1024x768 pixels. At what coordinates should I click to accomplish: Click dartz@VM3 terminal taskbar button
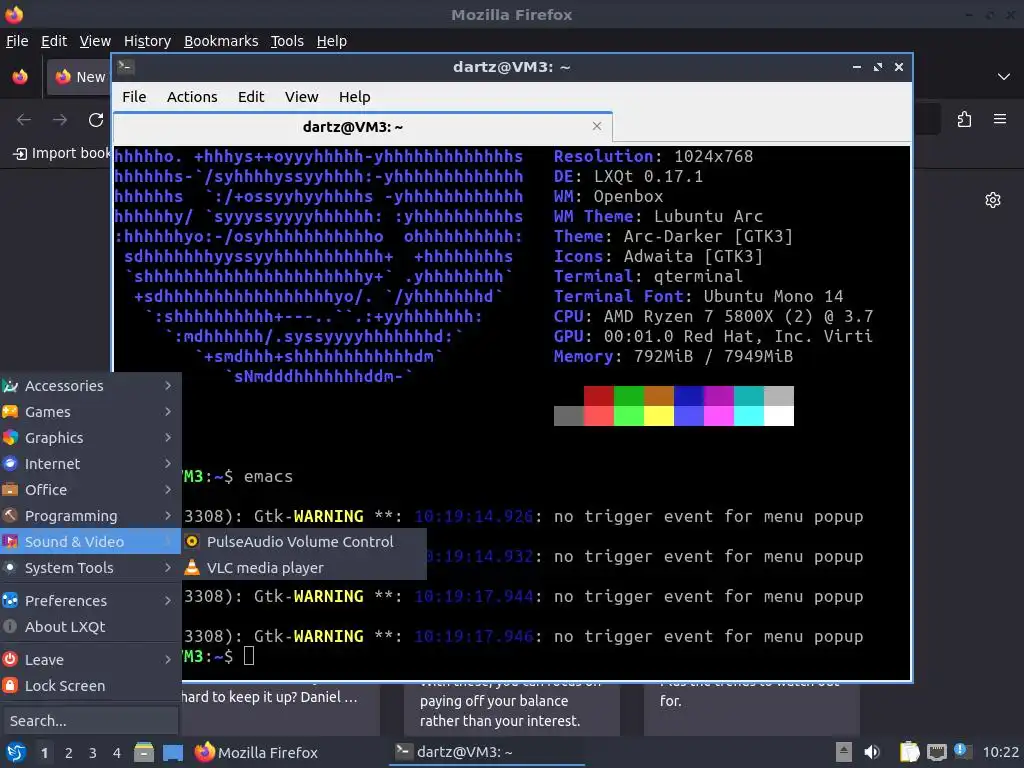coord(487,752)
